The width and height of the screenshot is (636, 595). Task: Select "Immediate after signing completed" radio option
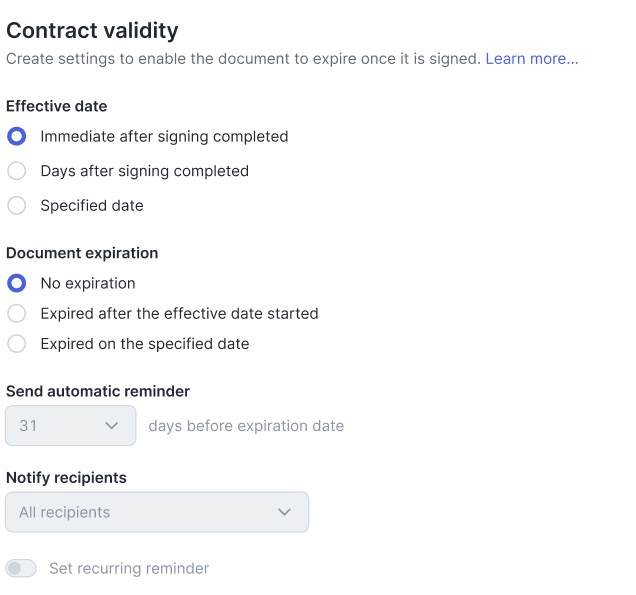click(17, 136)
